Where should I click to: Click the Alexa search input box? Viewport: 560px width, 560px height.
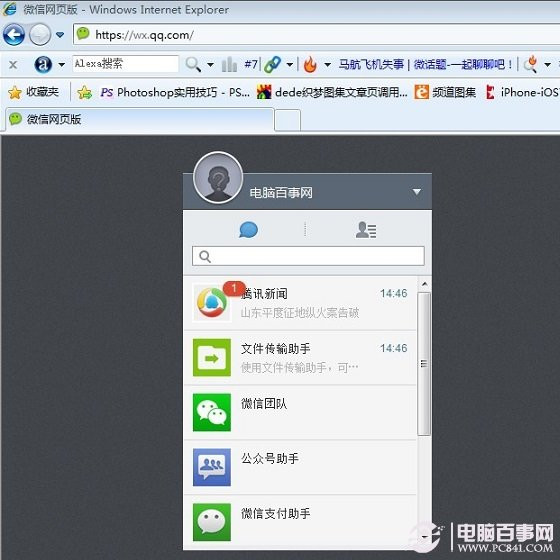pos(125,64)
